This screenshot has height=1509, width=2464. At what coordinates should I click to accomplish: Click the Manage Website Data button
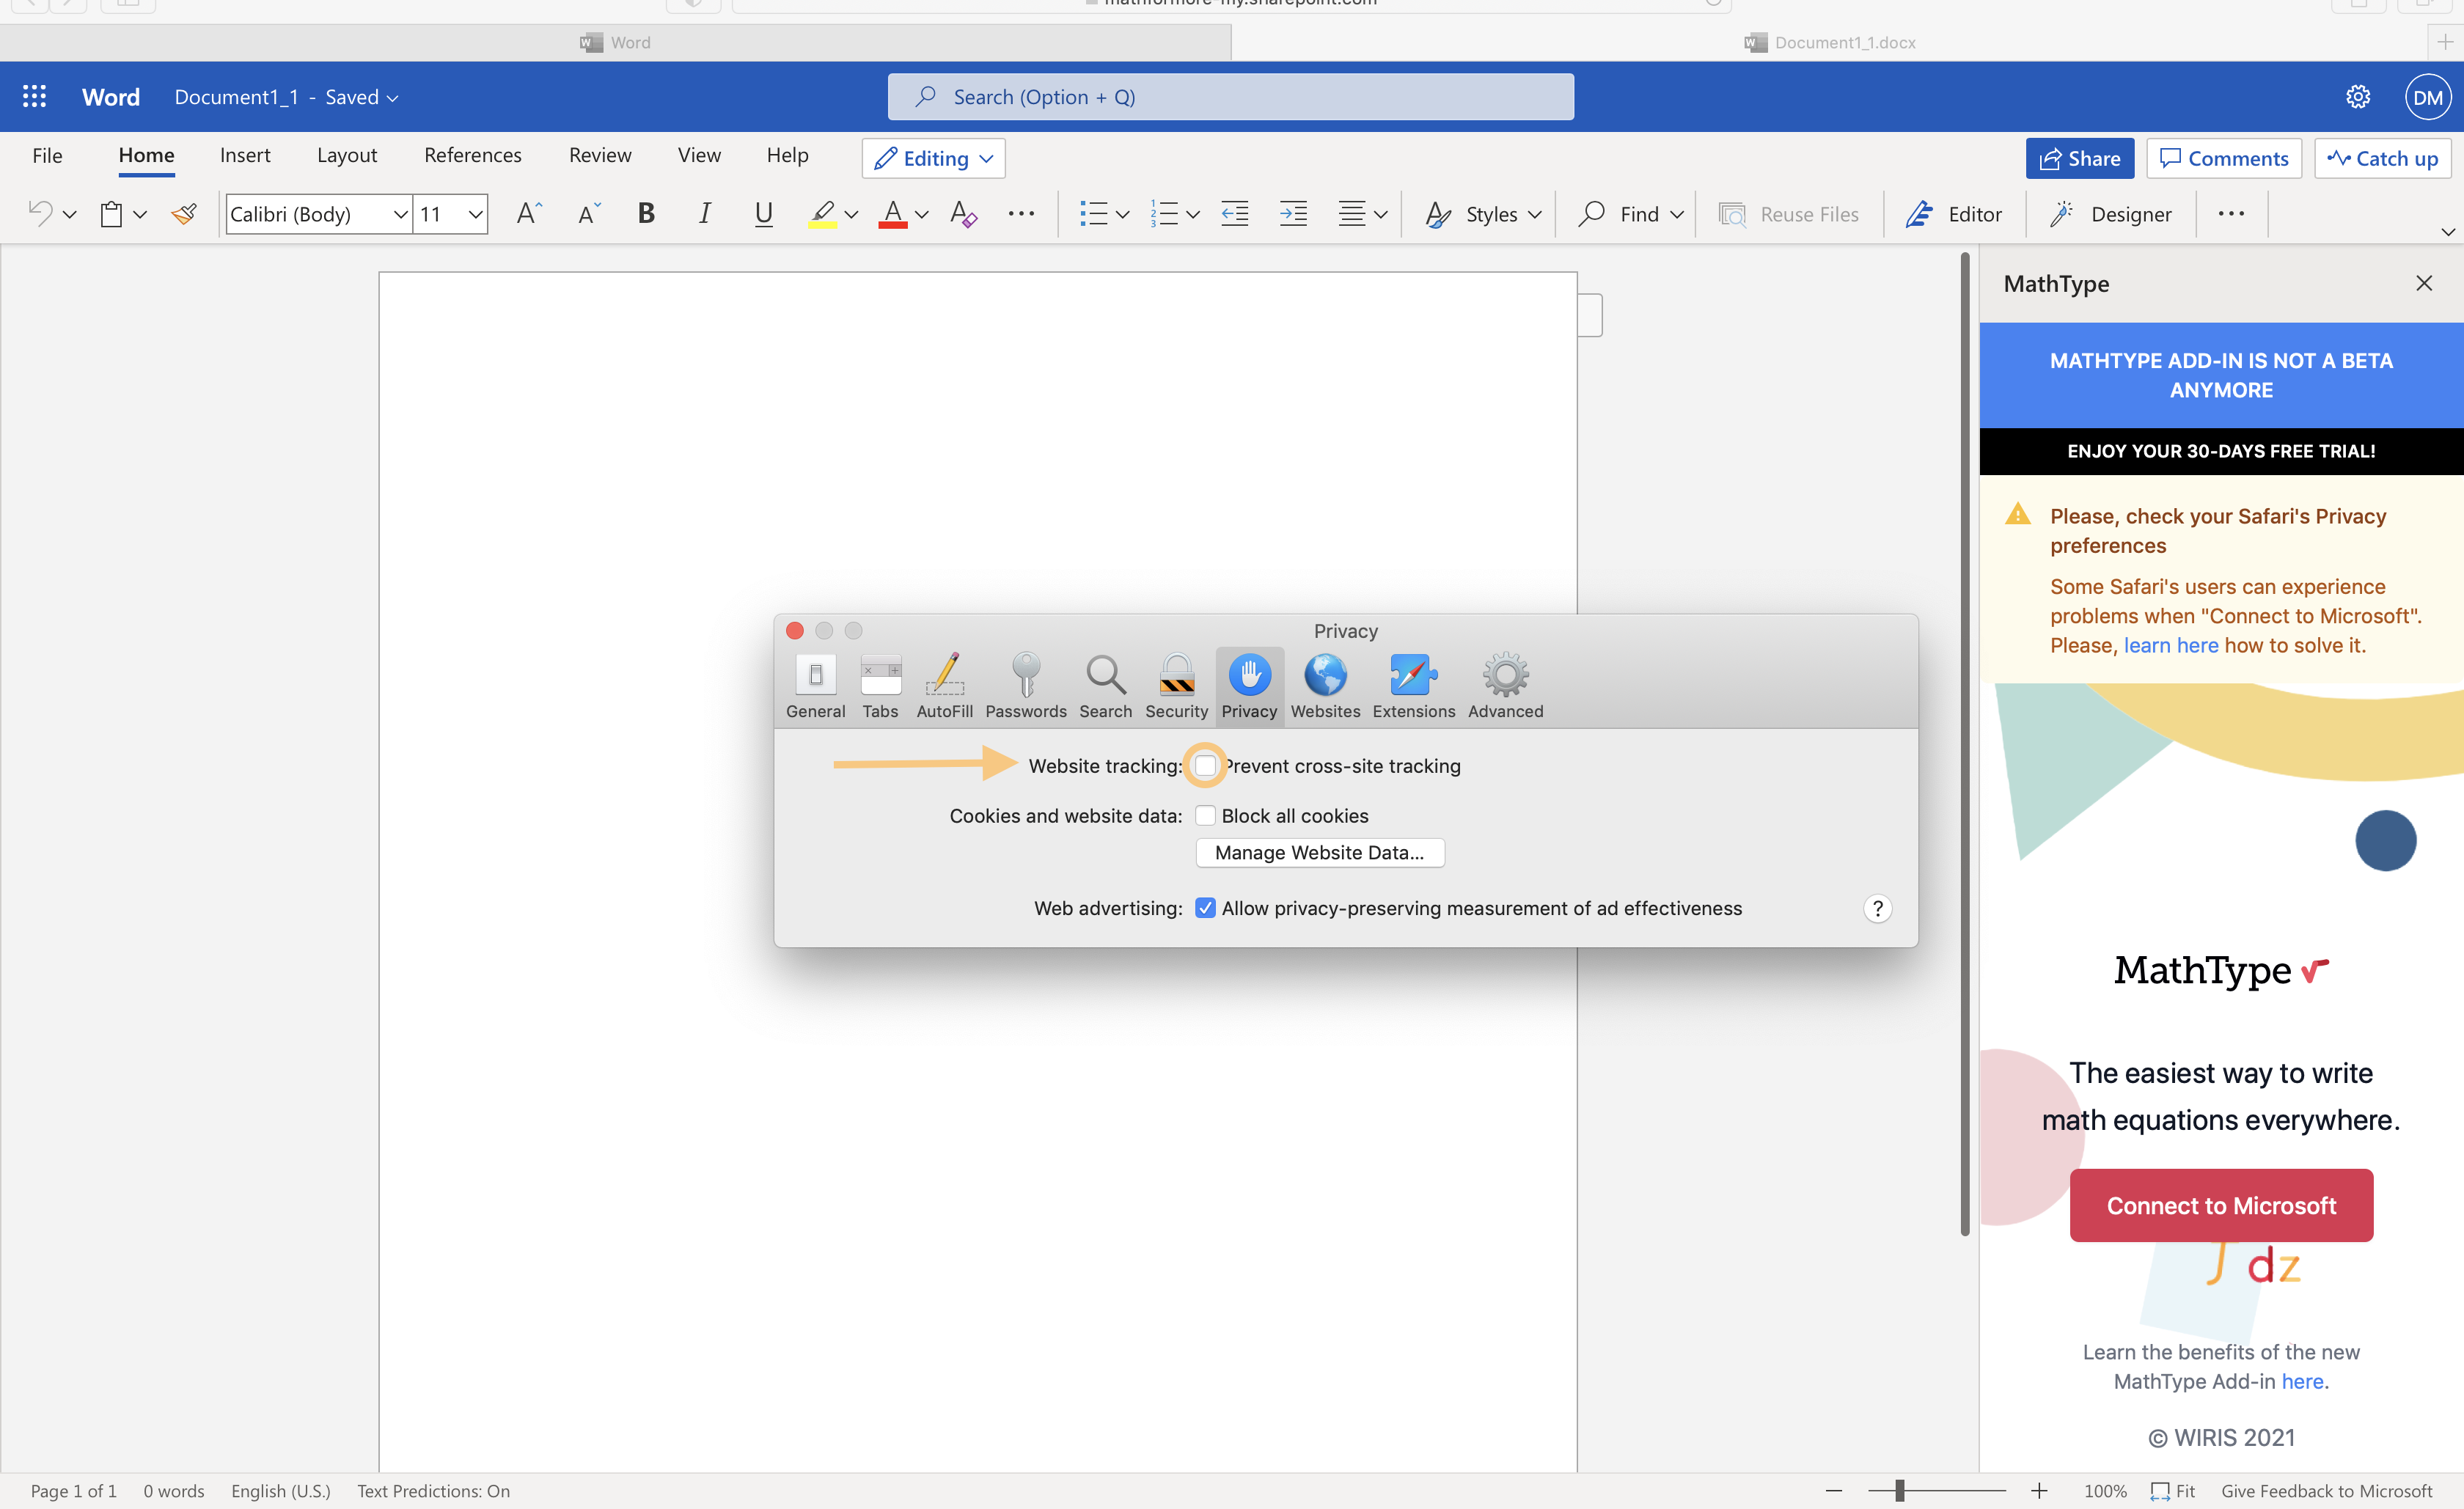(1319, 853)
